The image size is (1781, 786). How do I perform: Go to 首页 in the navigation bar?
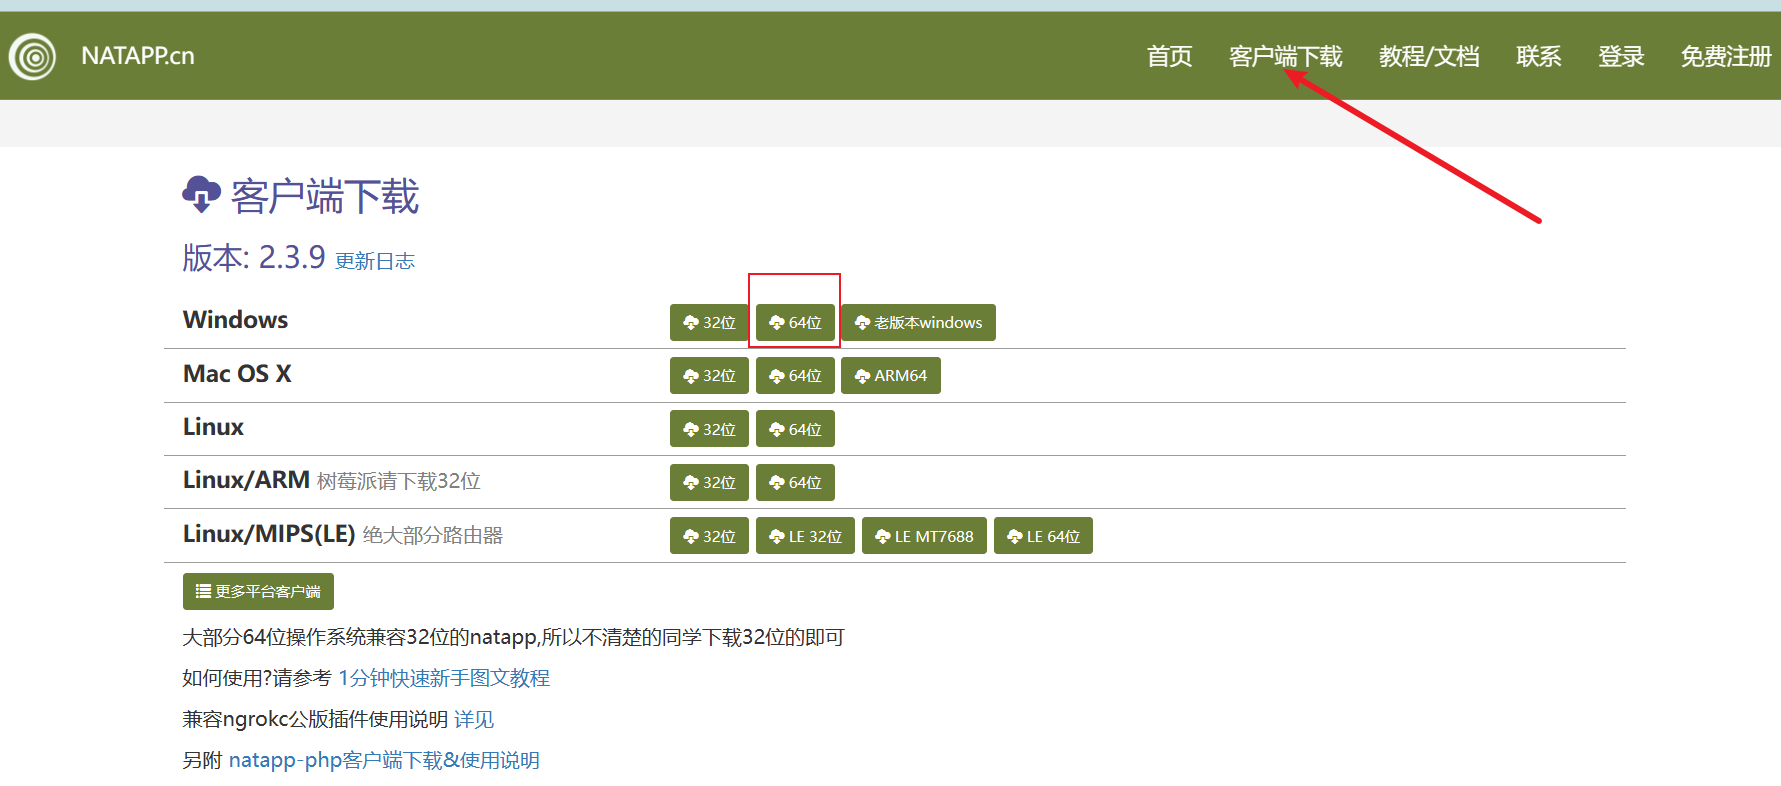[1169, 57]
